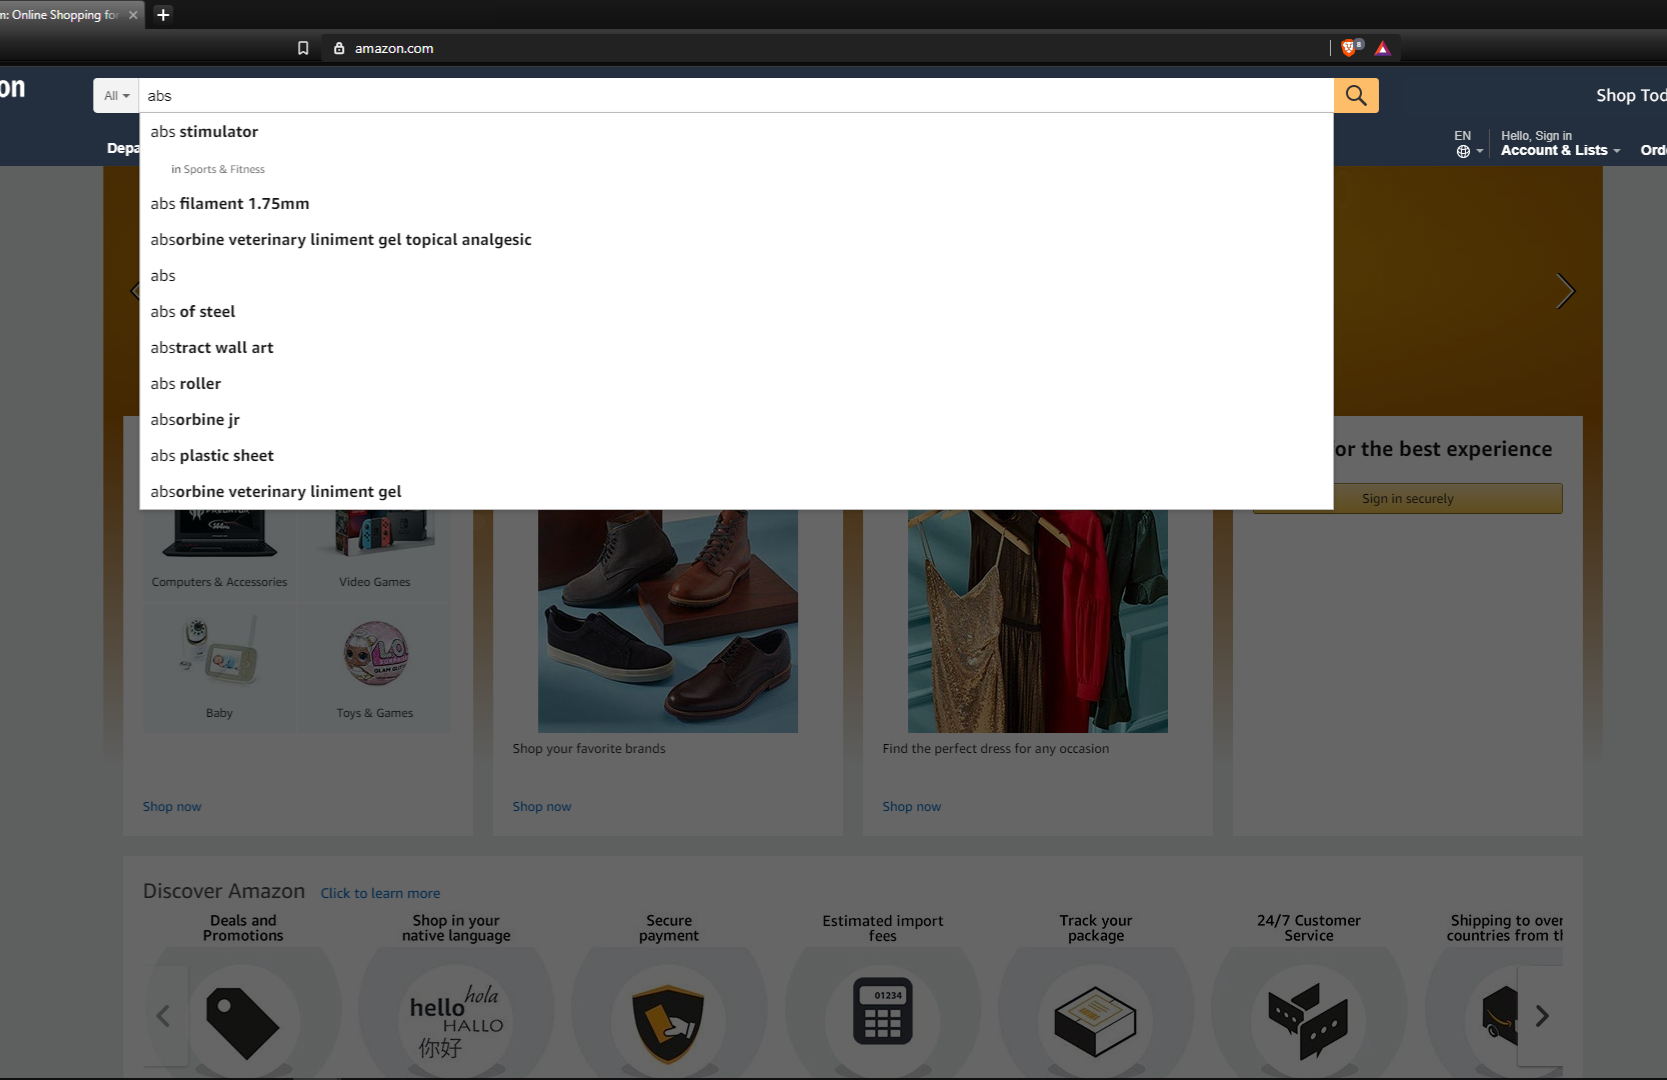1667x1080 pixels.
Task: Click the bookmark icon in address bar
Action: (303, 48)
